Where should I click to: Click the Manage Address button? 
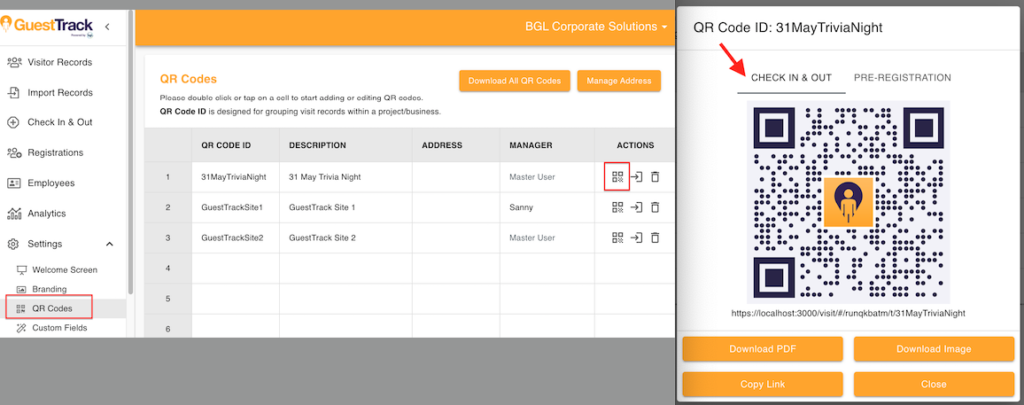(x=618, y=81)
